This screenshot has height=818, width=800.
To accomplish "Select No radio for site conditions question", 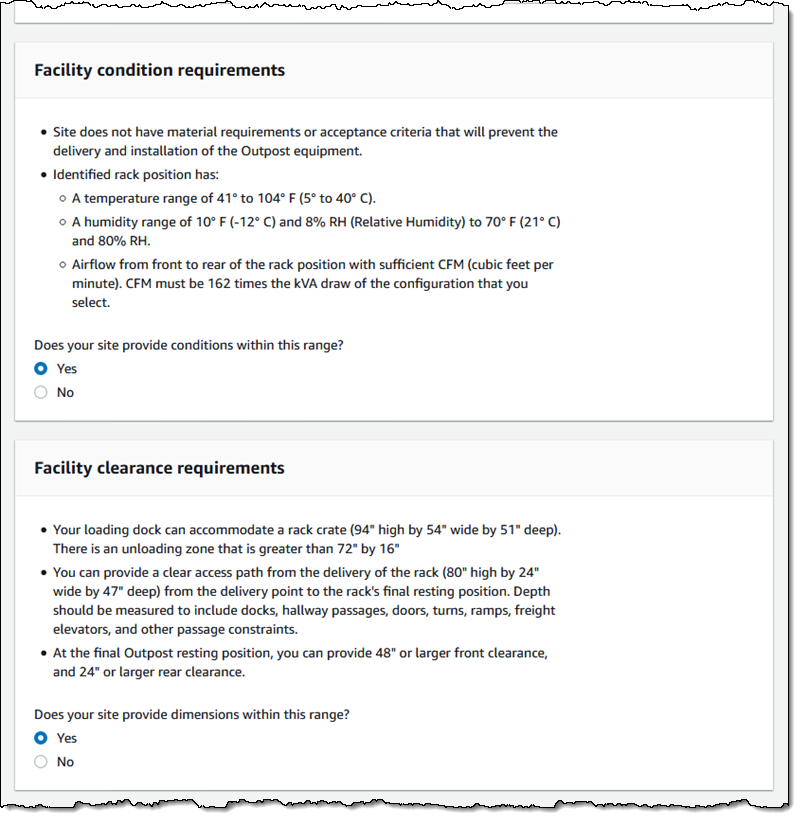I will point(41,393).
